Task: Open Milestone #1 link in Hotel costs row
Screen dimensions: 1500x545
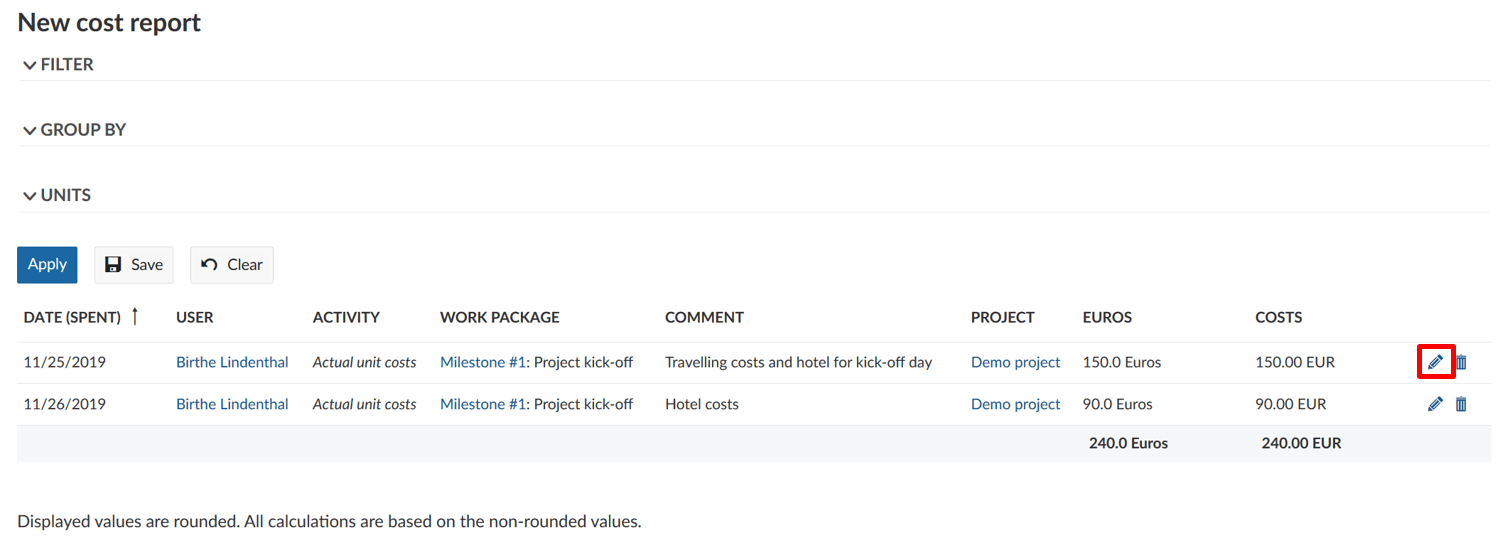Action: coord(483,404)
